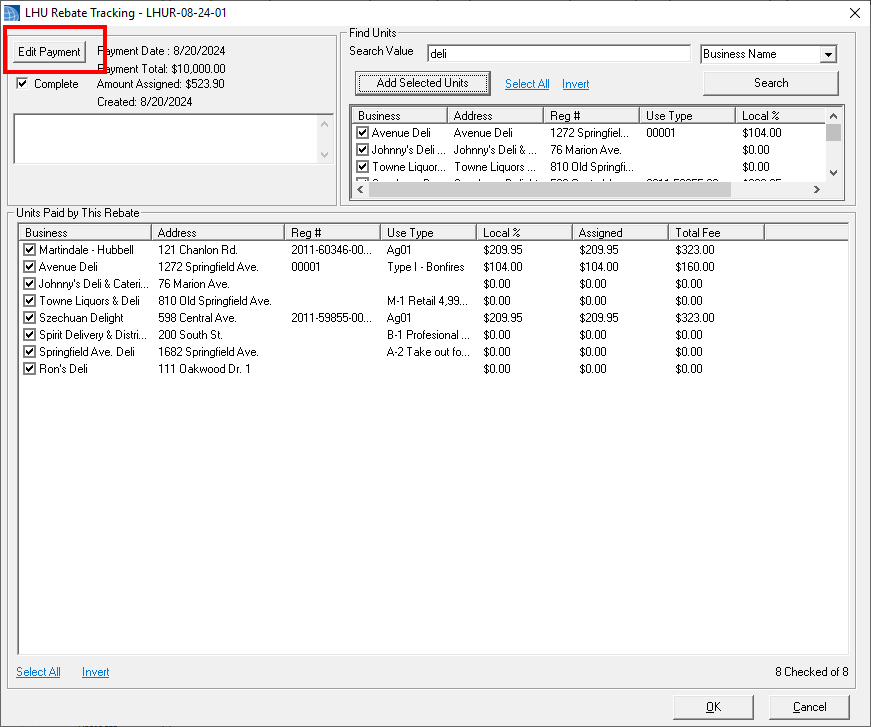Viewport: 871px width, 727px height.
Task: Uncheck Avenue Deli in paid units list
Action: (29, 267)
